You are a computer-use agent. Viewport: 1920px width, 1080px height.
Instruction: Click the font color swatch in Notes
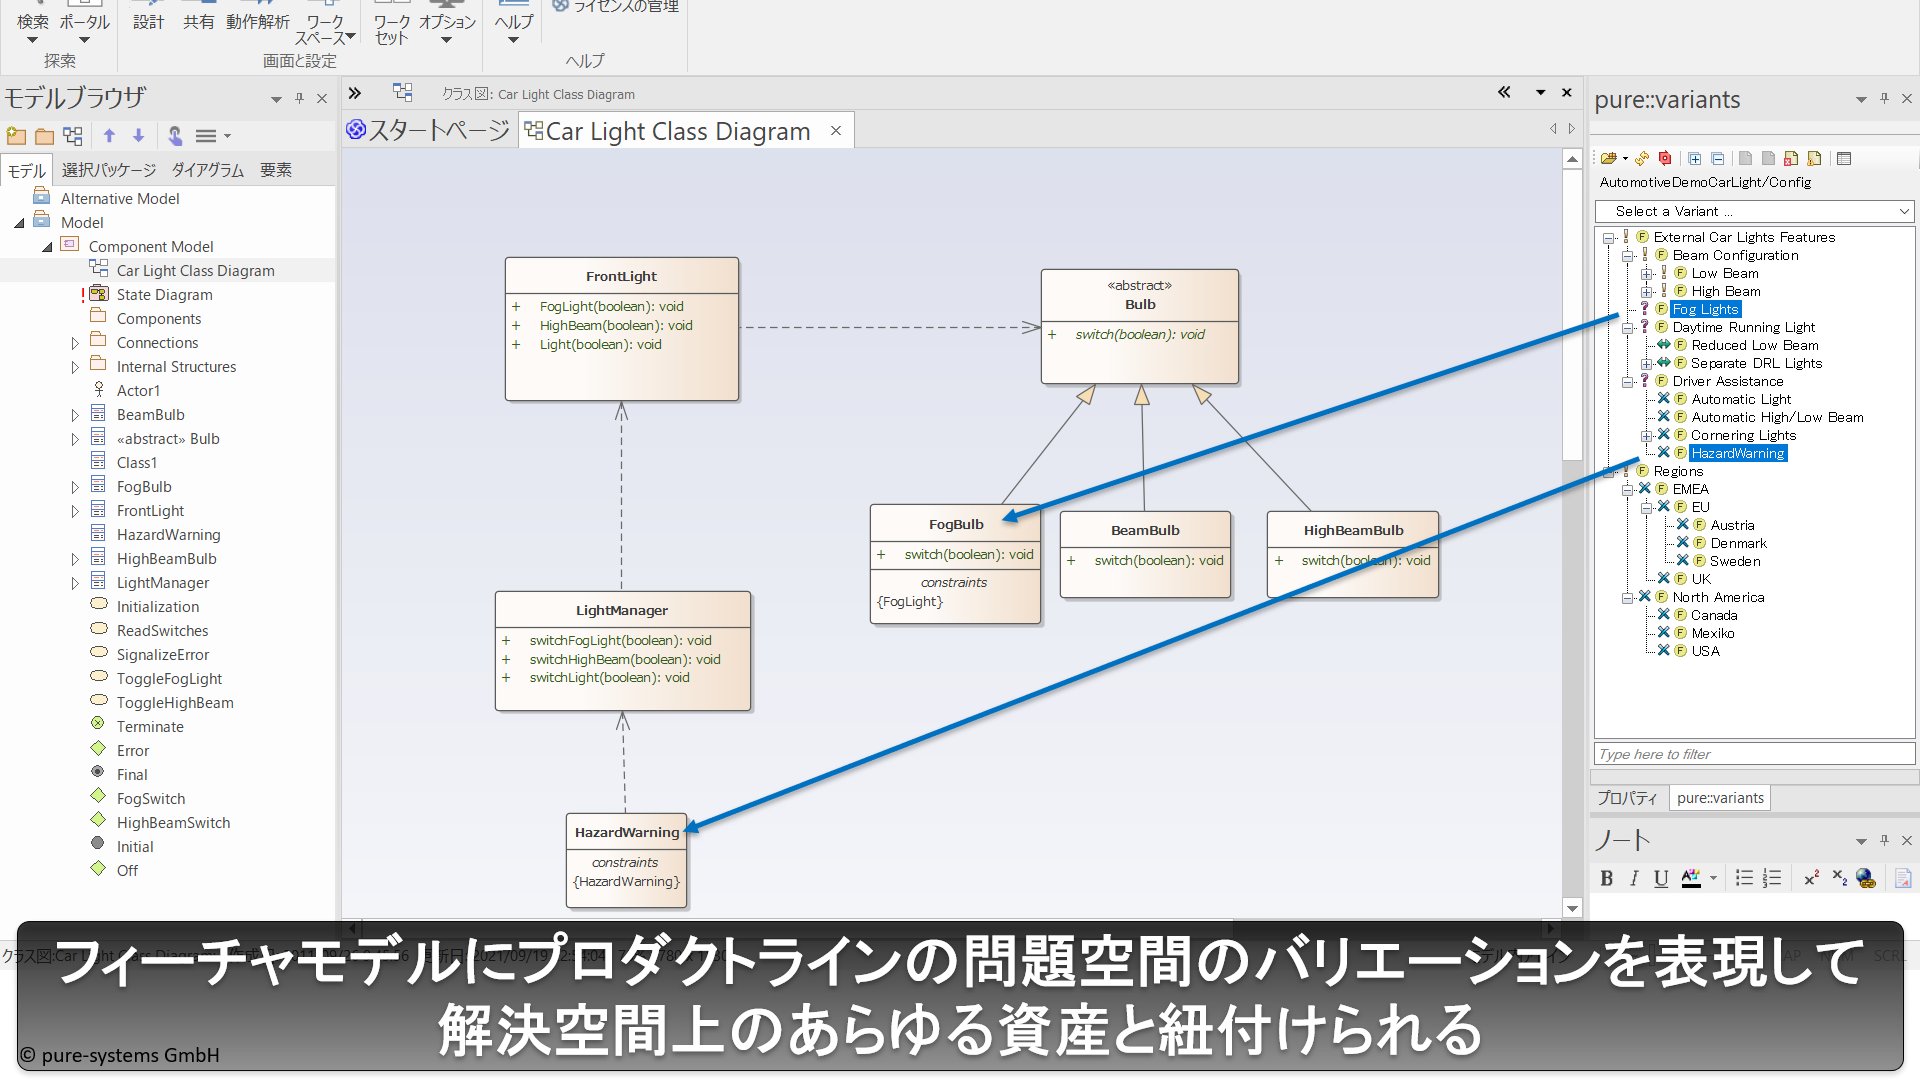[1691, 878]
